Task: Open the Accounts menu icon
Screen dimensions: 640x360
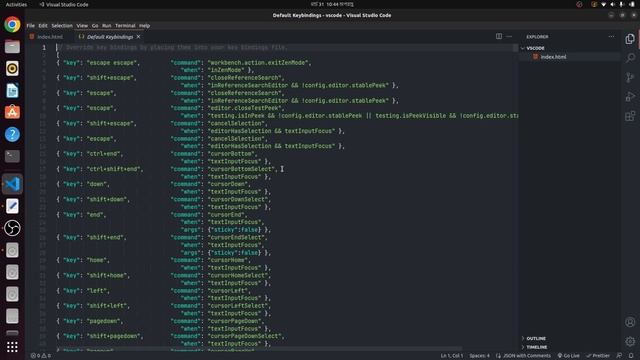Action: click(x=630, y=322)
